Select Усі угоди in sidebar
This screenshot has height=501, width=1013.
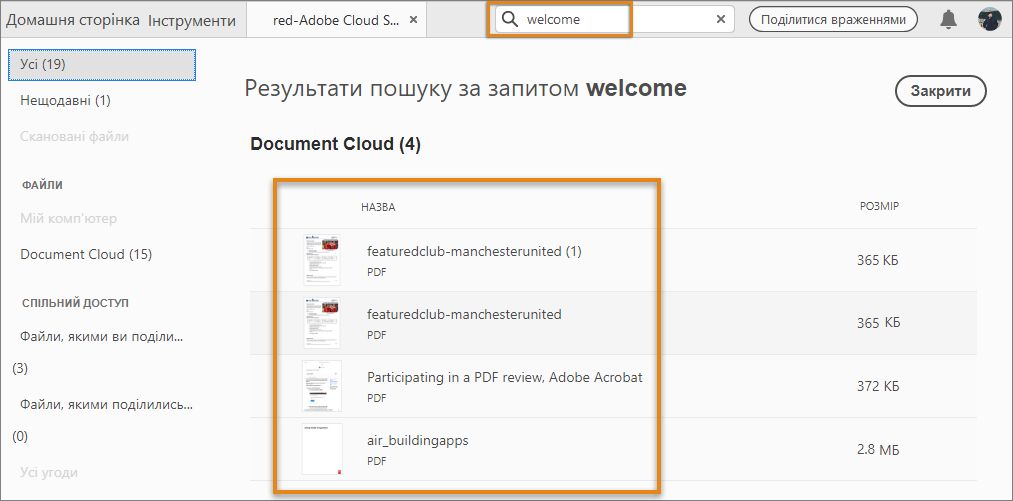(x=49, y=473)
